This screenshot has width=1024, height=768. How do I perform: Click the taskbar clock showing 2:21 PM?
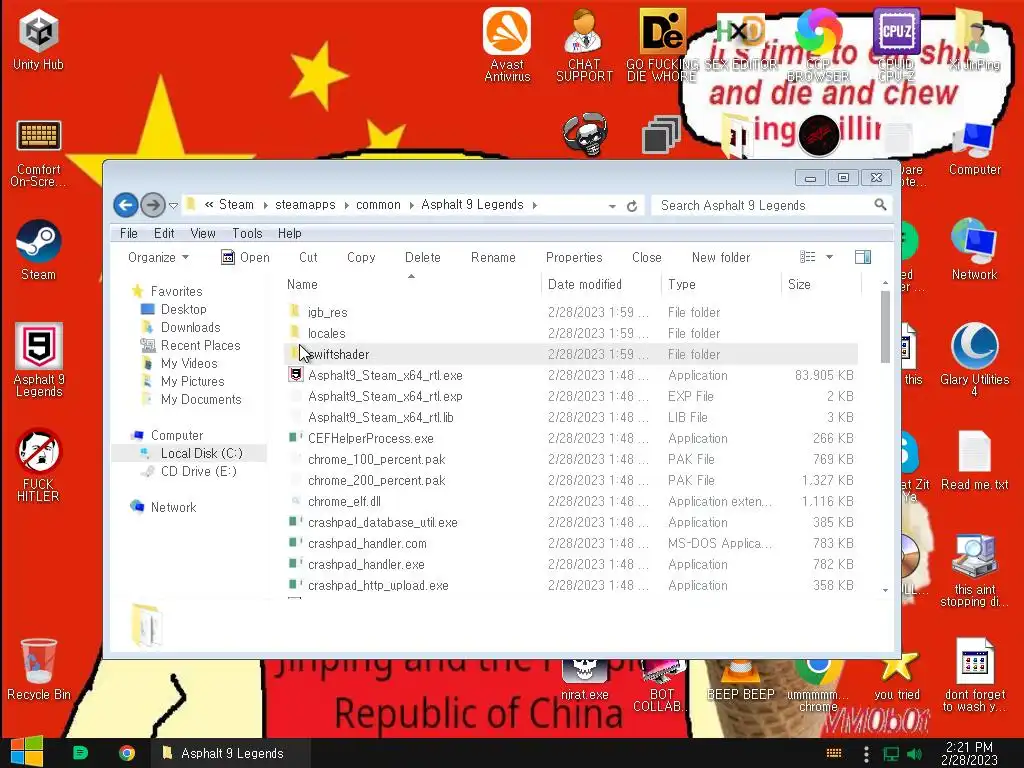[969, 753]
